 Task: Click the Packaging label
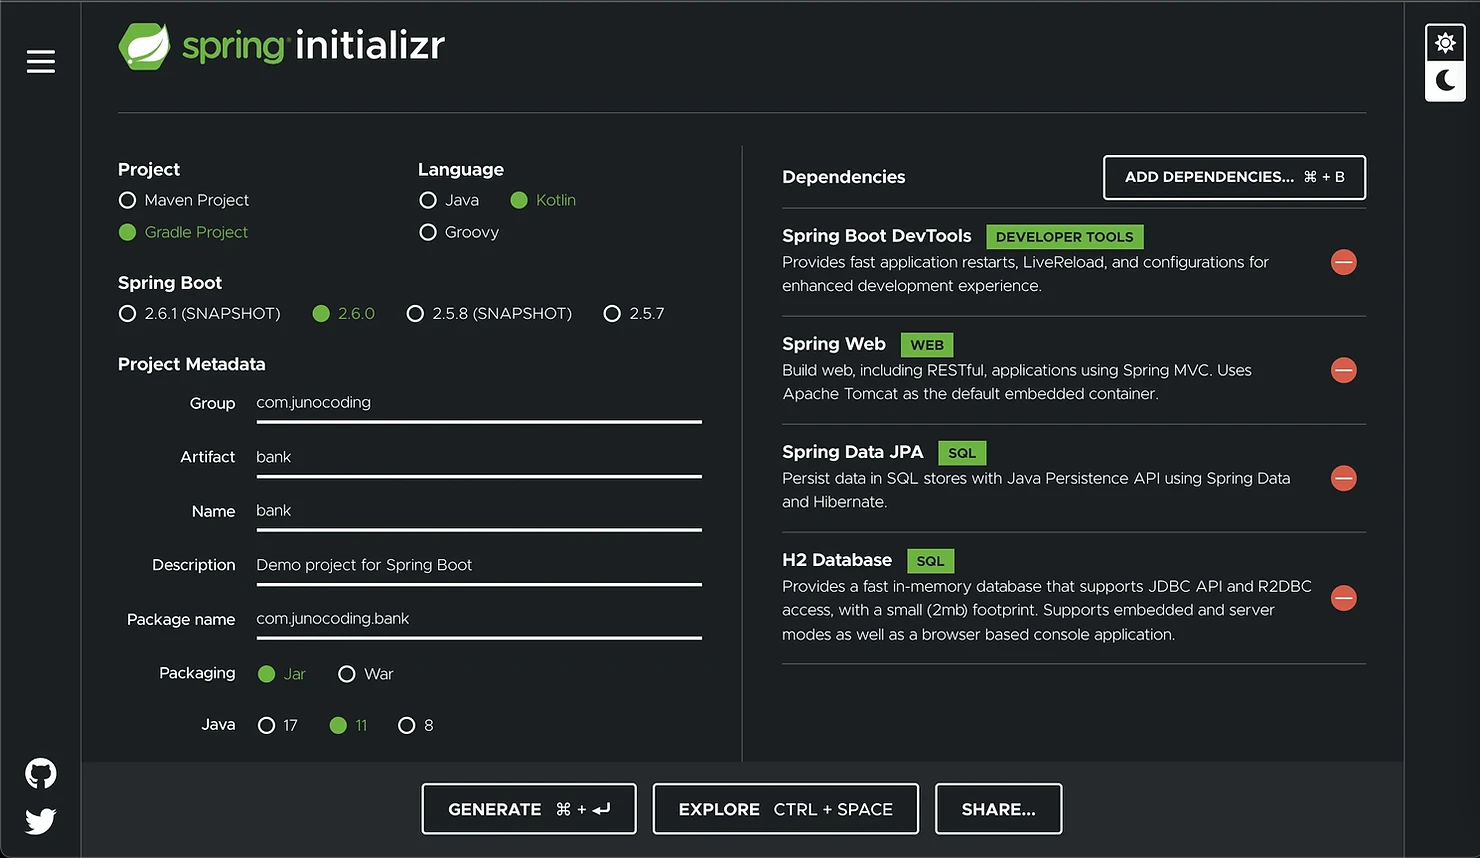[197, 673]
